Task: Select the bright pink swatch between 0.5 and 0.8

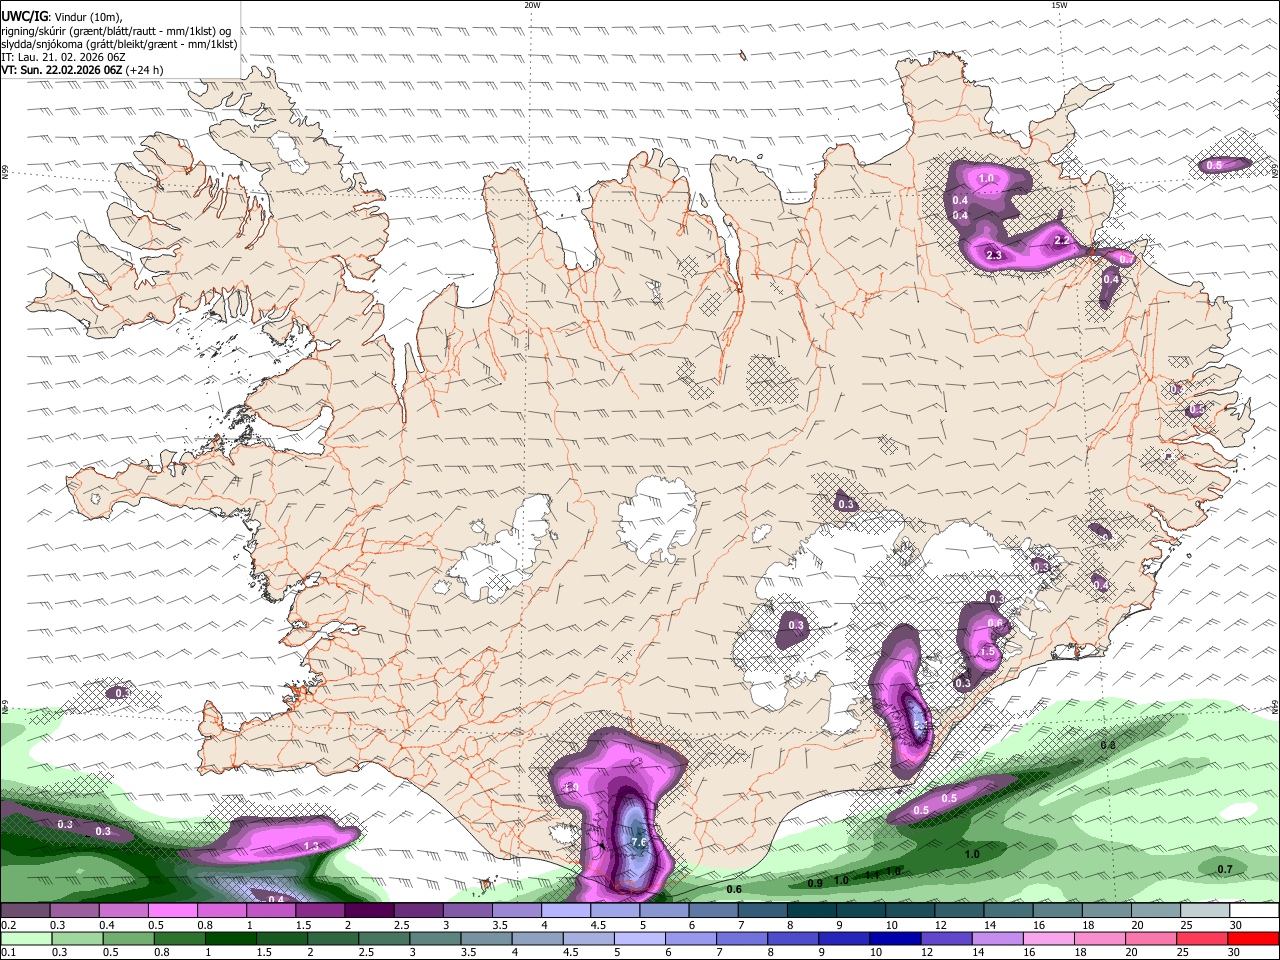Action: 172,910
